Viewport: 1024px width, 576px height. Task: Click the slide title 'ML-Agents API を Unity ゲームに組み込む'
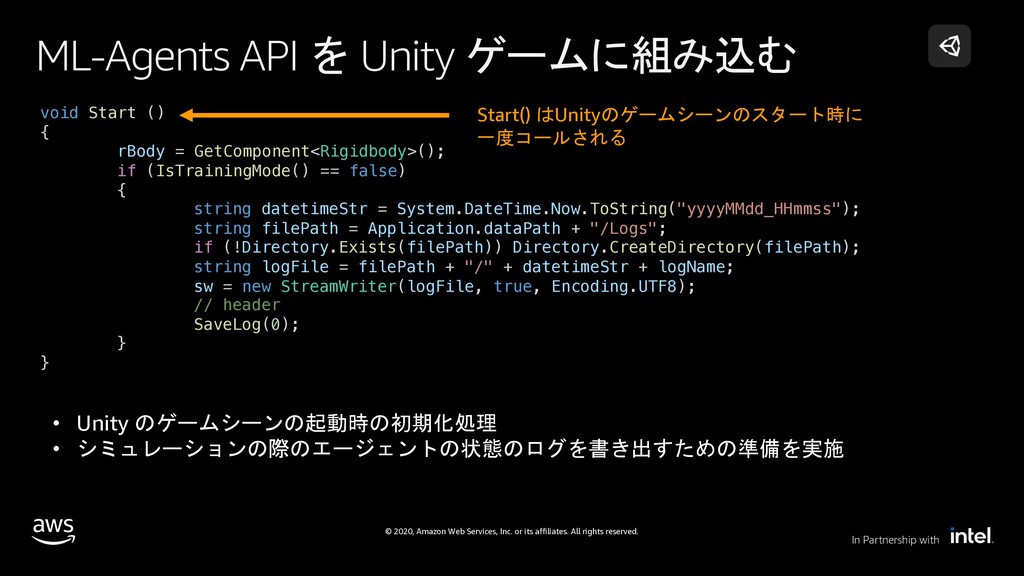click(x=416, y=56)
